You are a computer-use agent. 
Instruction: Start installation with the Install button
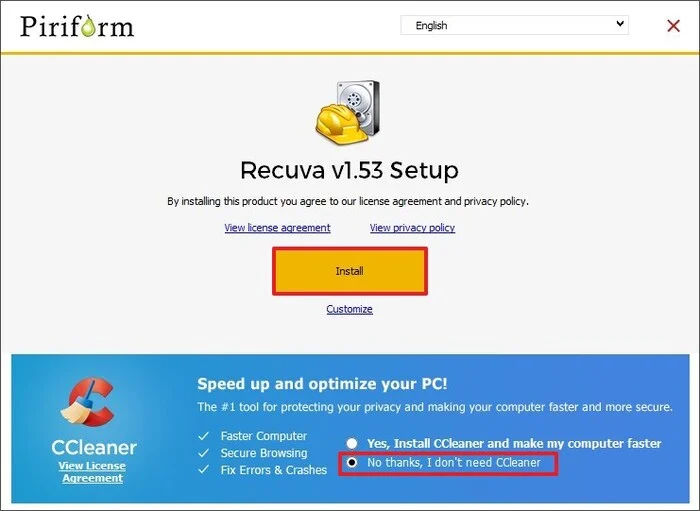pos(350,271)
